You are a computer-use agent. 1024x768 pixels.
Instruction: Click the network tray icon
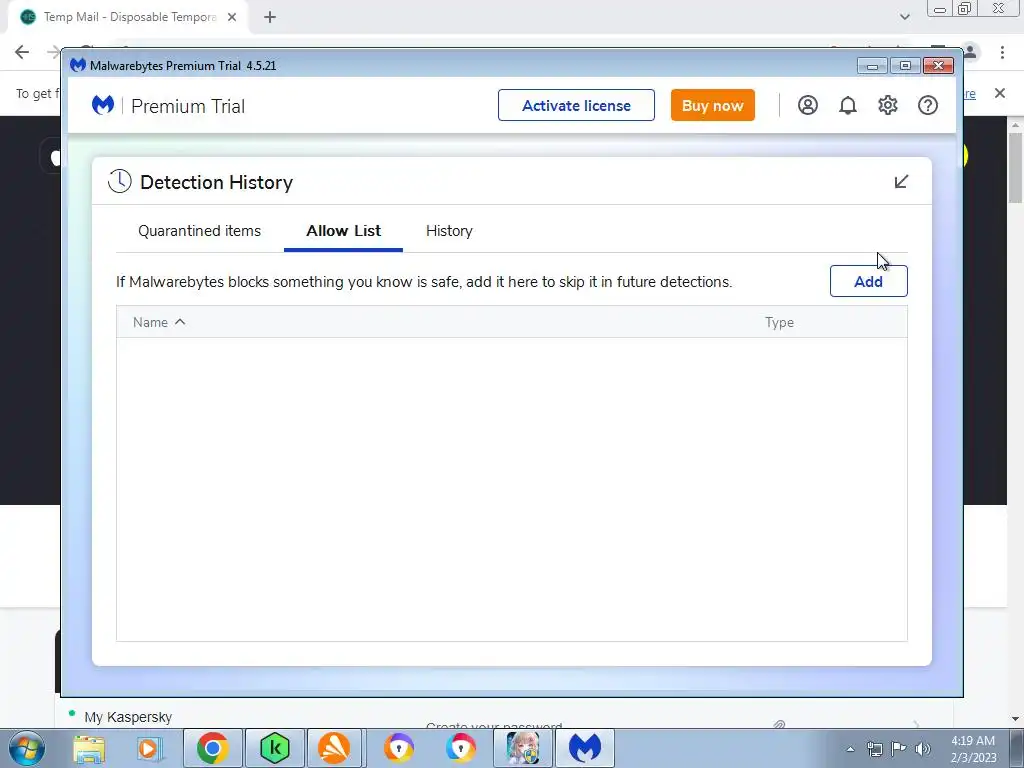coord(874,749)
